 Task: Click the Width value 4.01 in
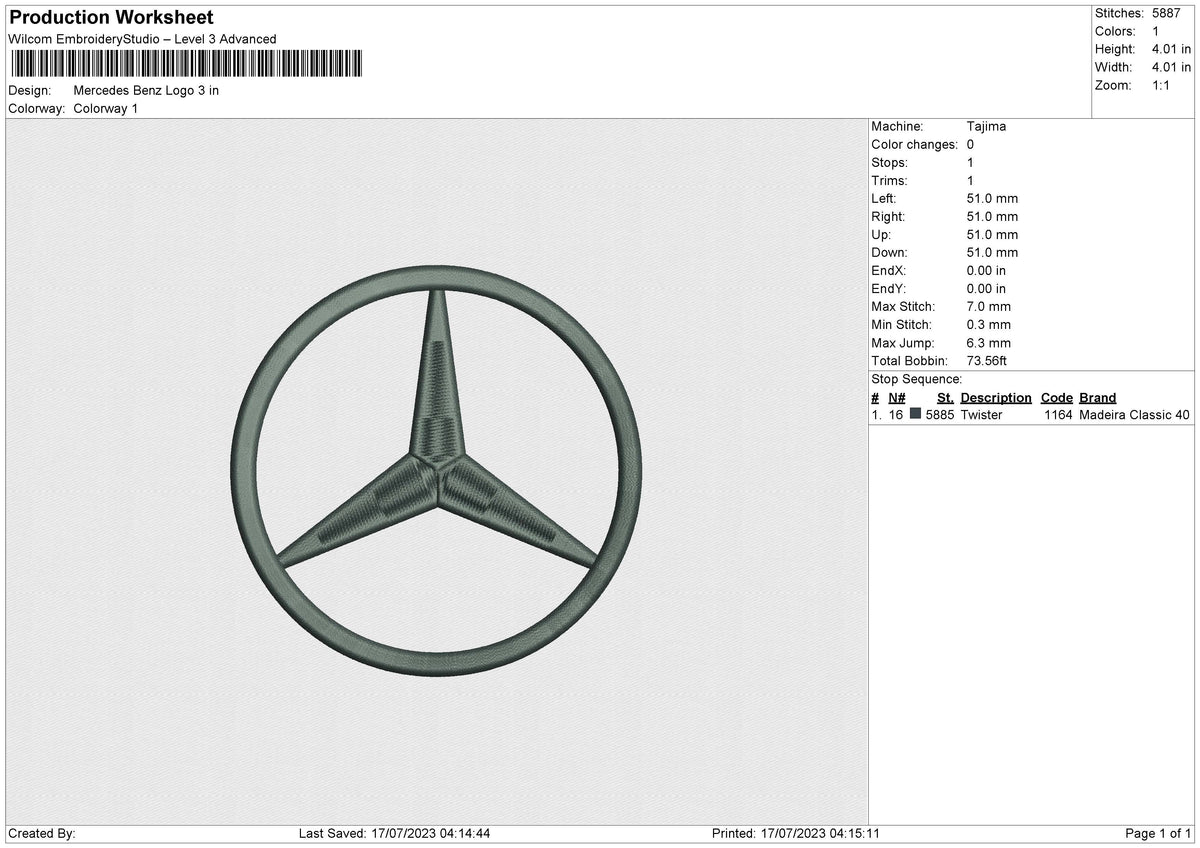(x=1172, y=67)
